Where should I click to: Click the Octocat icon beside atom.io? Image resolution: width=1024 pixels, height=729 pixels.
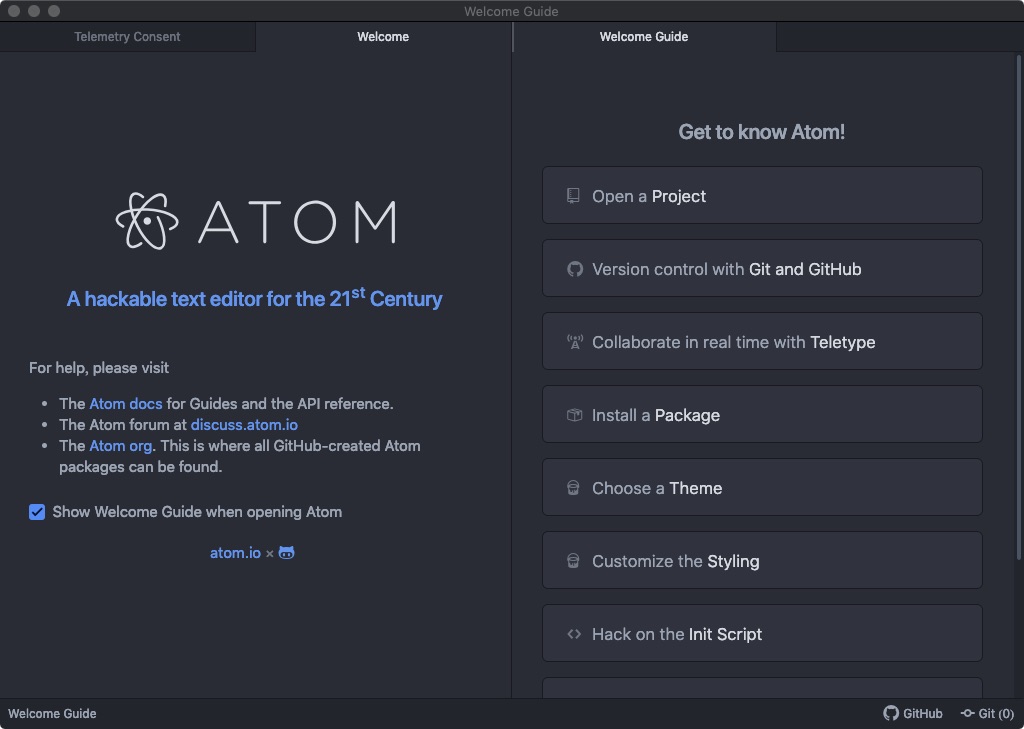pos(287,553)
